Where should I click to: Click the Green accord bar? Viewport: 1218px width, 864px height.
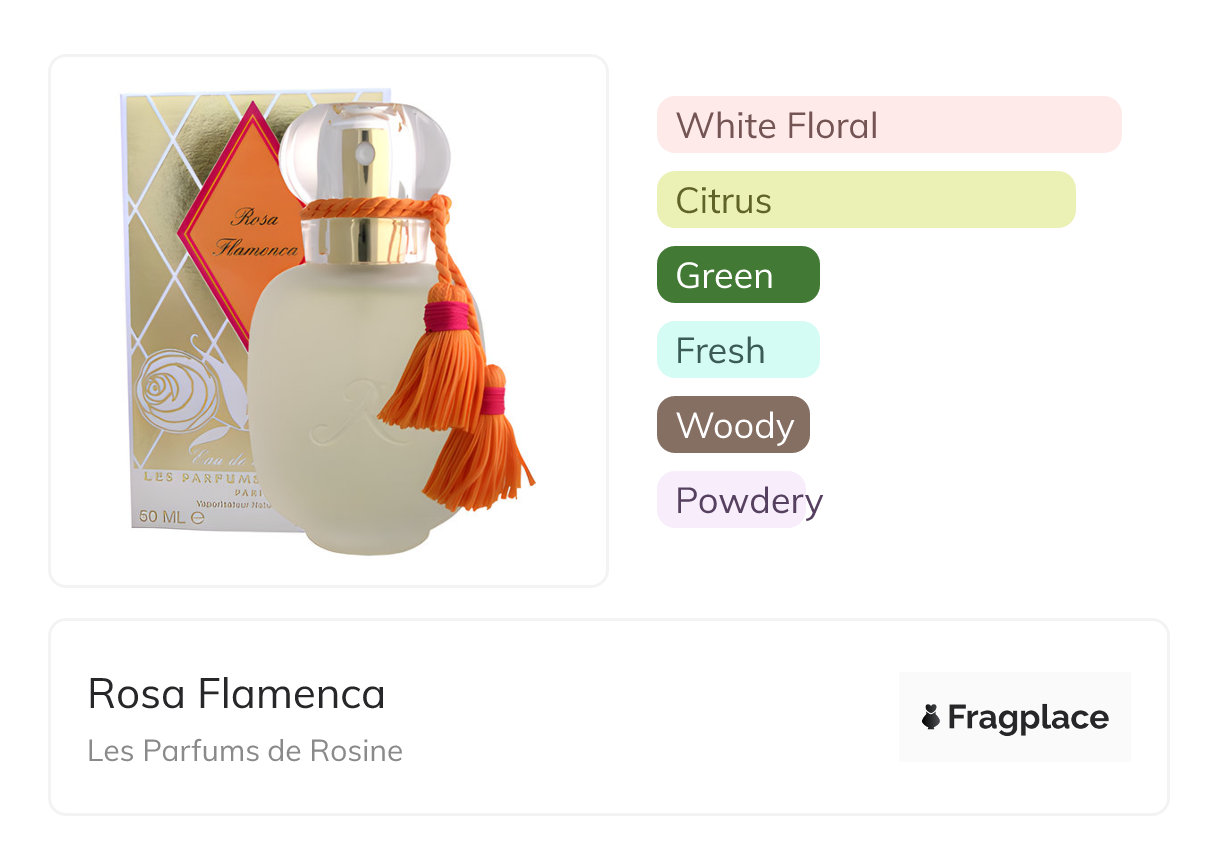pyautogui.click(x=737, y=275)
